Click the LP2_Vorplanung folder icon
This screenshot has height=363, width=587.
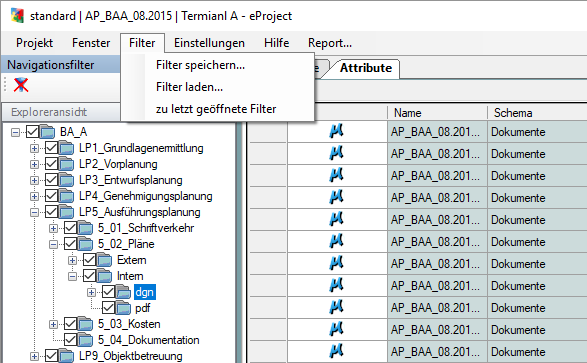click(67, 164)
